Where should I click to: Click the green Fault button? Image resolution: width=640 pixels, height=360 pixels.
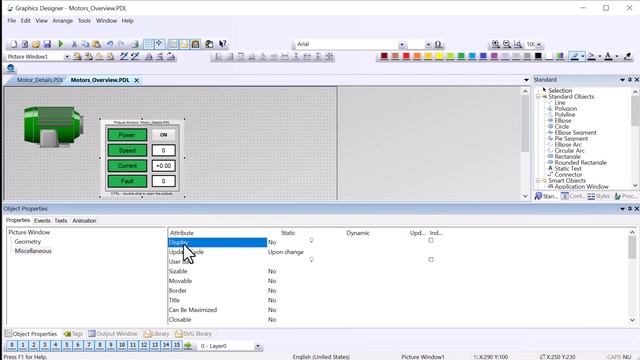(127, 181)
